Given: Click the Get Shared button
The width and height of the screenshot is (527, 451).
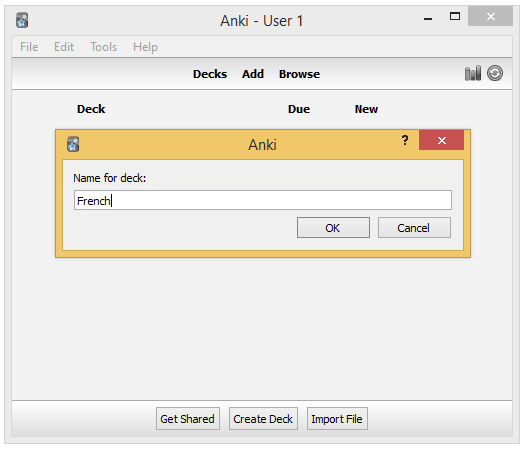Looking at the screenshot, I should click(188, 419).
